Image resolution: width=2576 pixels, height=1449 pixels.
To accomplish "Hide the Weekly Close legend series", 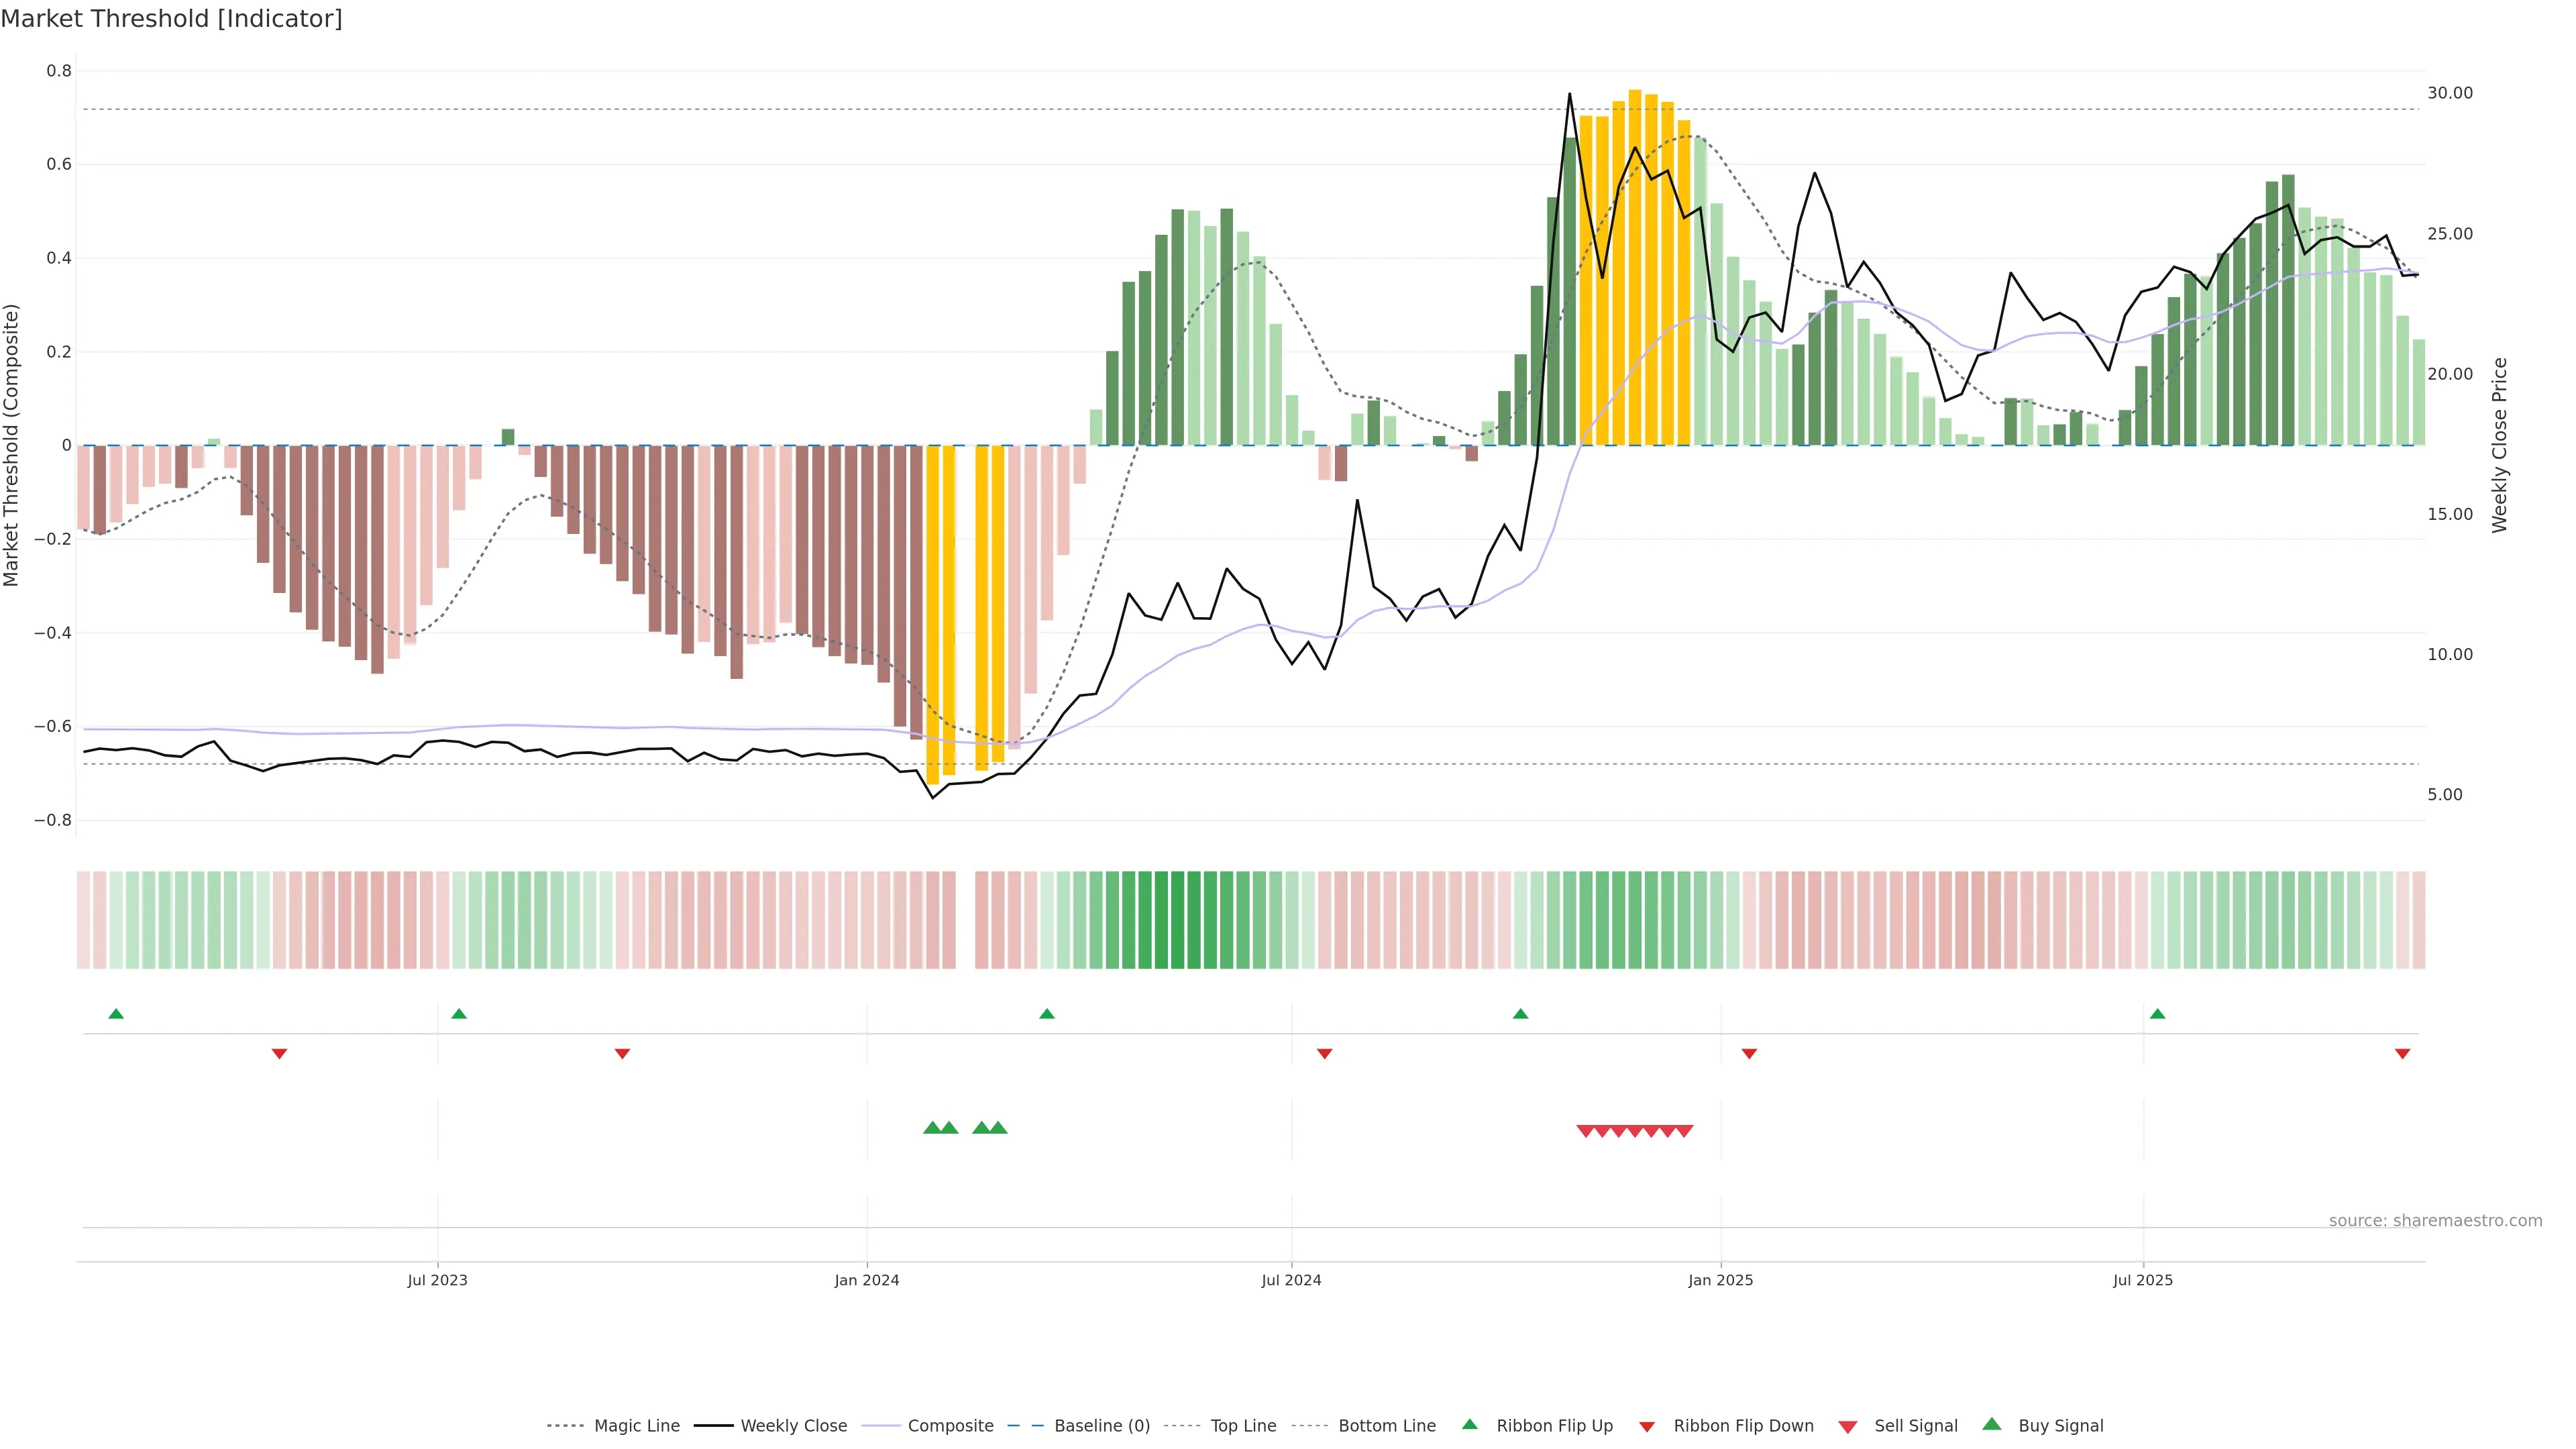I will (793, 1426).
